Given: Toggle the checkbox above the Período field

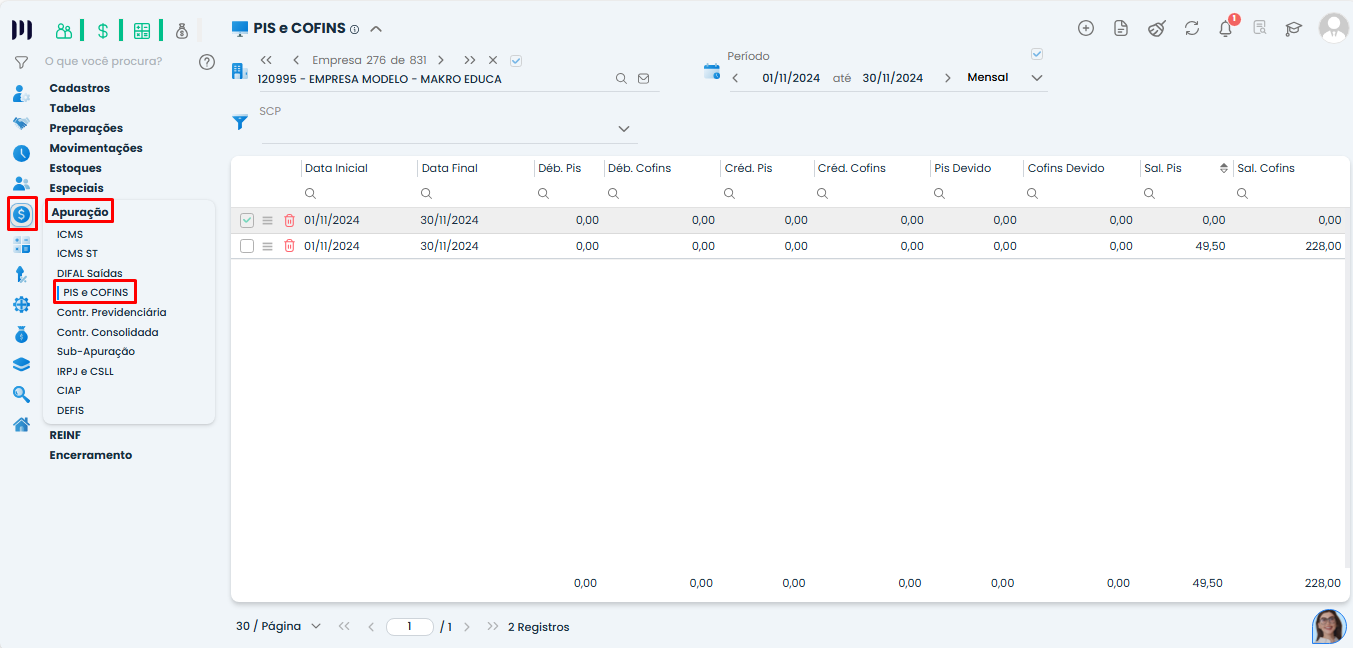Looking at the screenshot, I should pos(1037,54).
